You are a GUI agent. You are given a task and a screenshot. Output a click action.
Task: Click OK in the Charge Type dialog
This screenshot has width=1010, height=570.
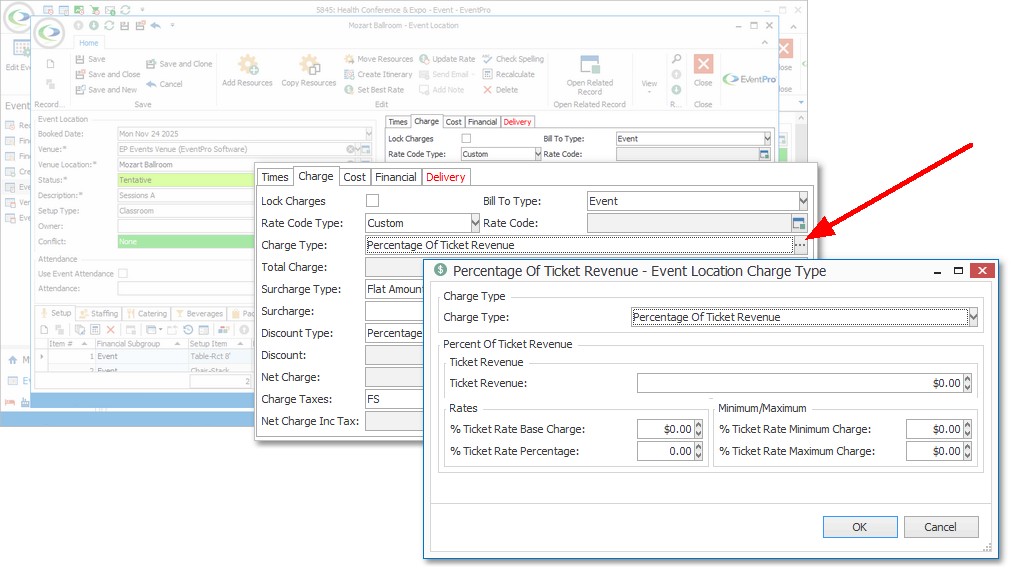[860, 527]
